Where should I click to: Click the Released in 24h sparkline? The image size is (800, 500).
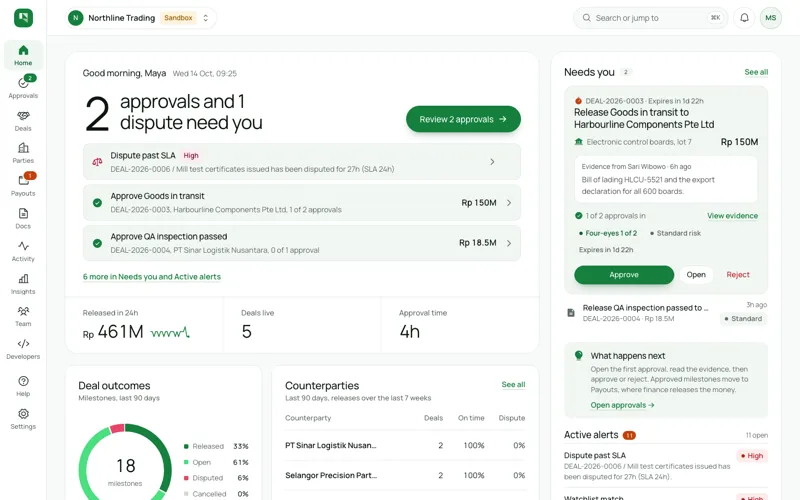[170, 333]
